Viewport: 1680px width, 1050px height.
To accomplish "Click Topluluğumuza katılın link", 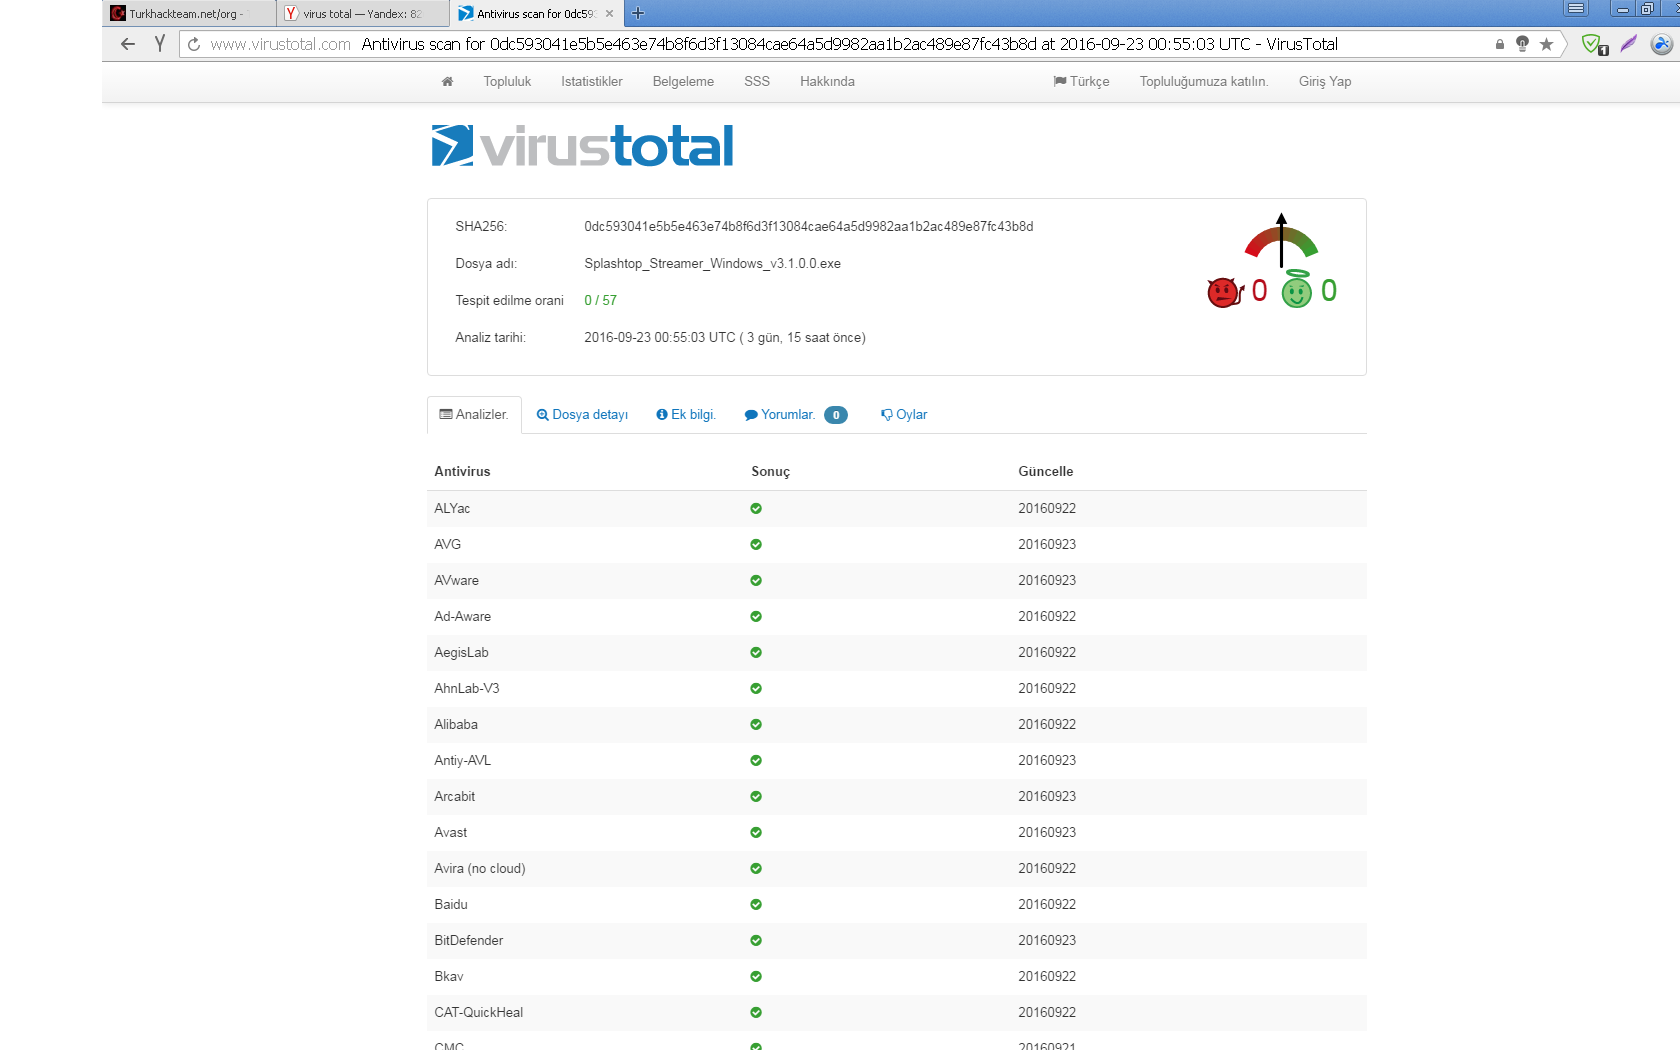I will (1204, 82).
